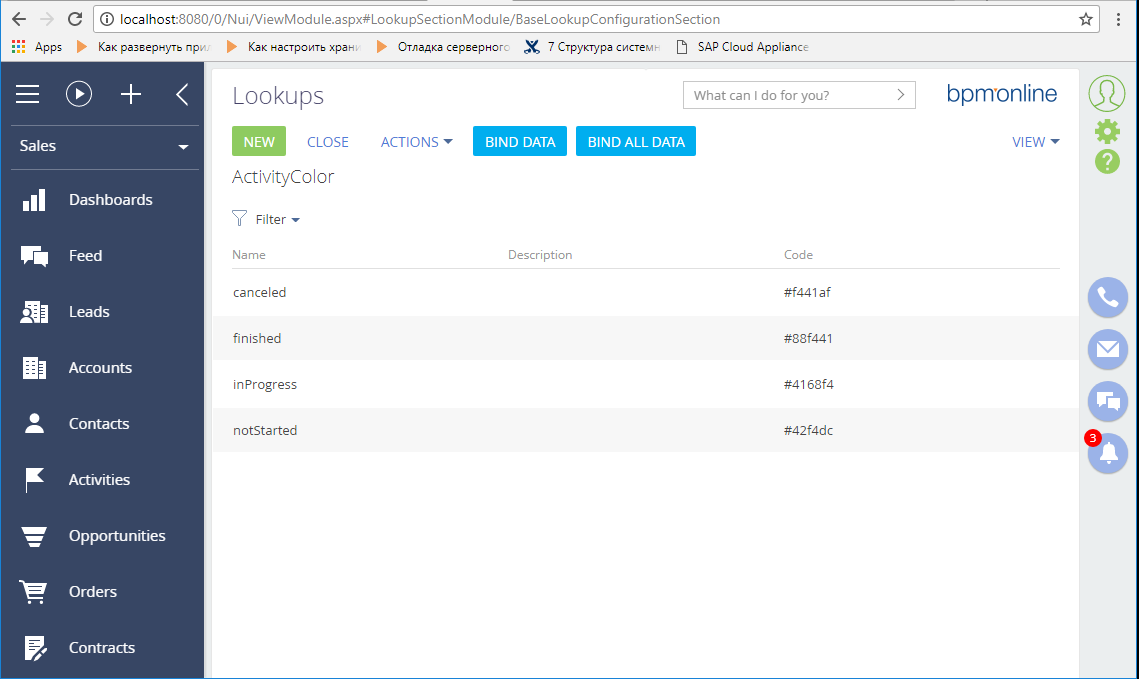The height and width of the screenshot is (679, 1139).
Task: Click the Contracts document icon
Action: click(35, 648)
